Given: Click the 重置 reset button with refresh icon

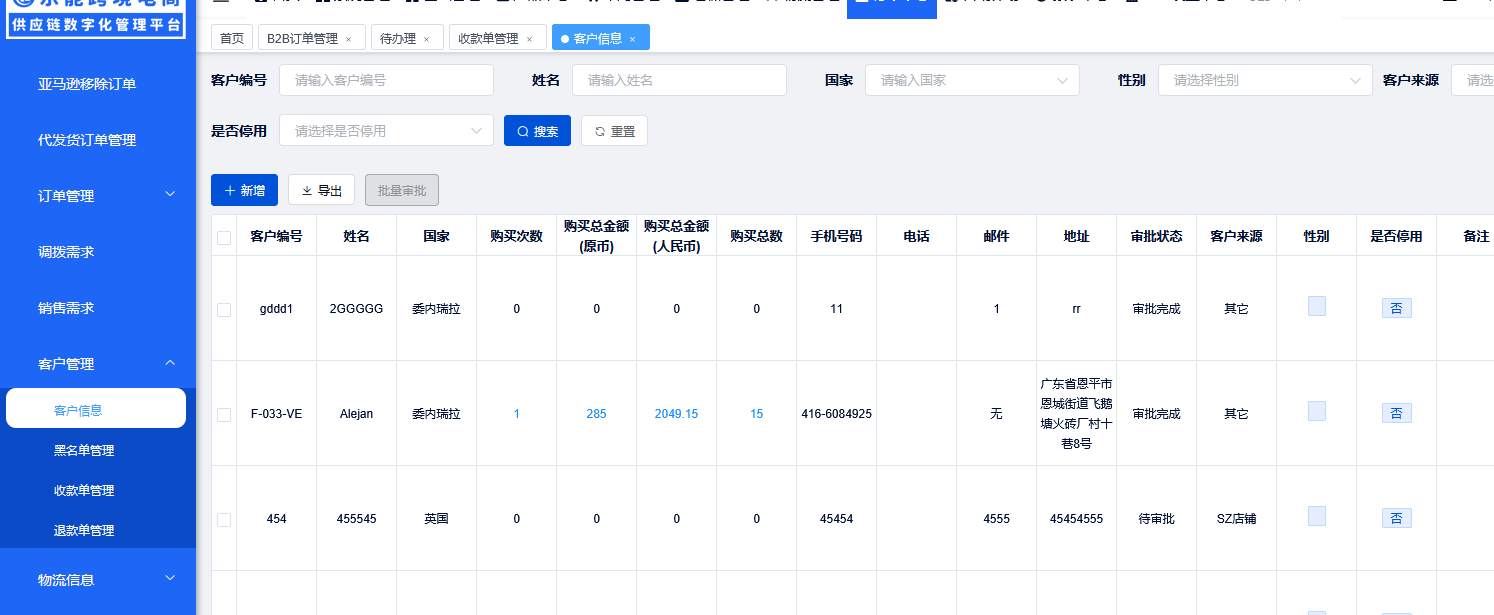Looking at the screenshot, I should click(614, 131).
